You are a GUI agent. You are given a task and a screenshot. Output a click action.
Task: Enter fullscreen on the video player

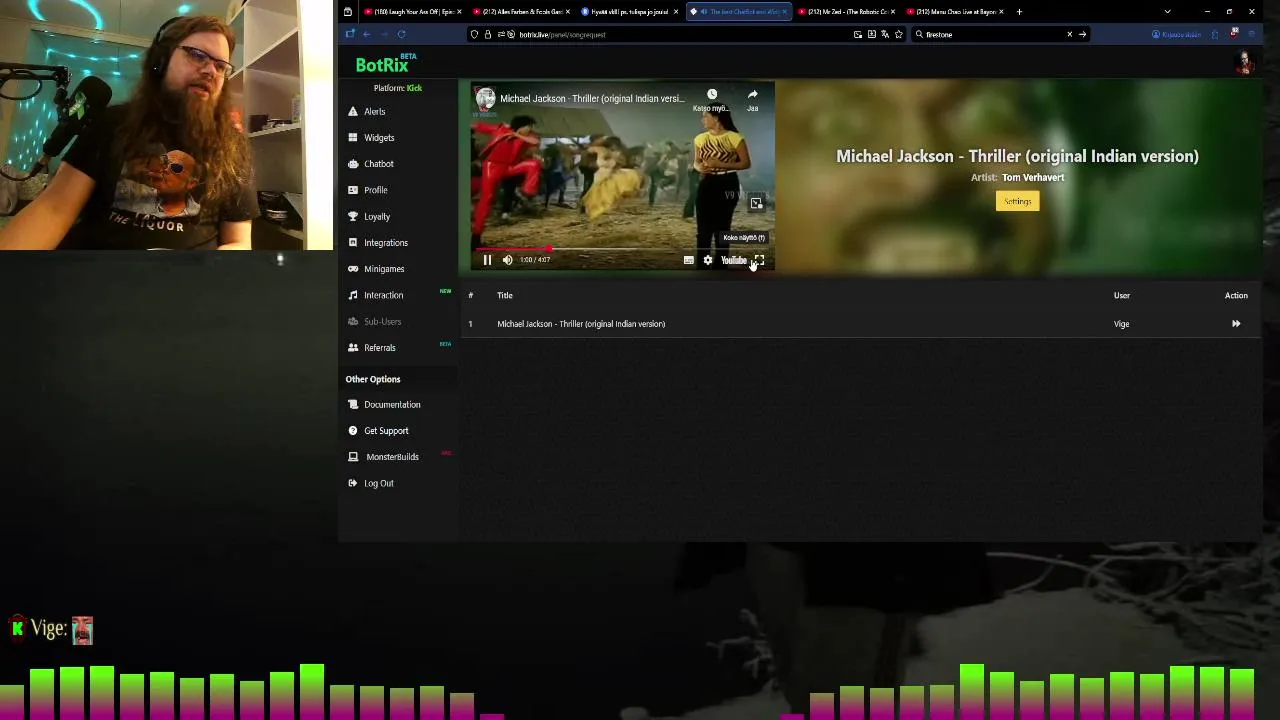click(759, 260)
